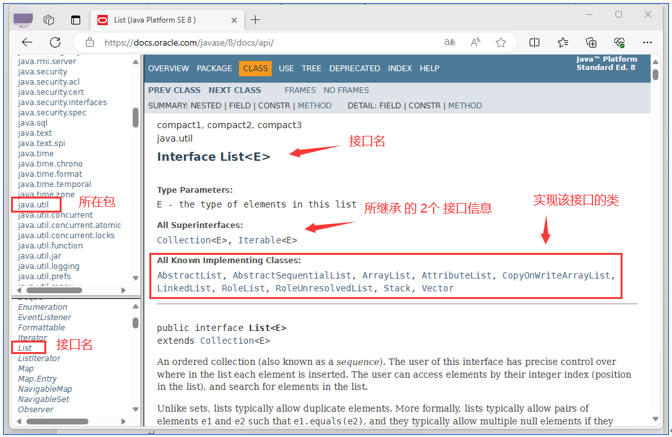Select the java.util.function package
This screenshot has height=437, width=672.
(50, 246)
